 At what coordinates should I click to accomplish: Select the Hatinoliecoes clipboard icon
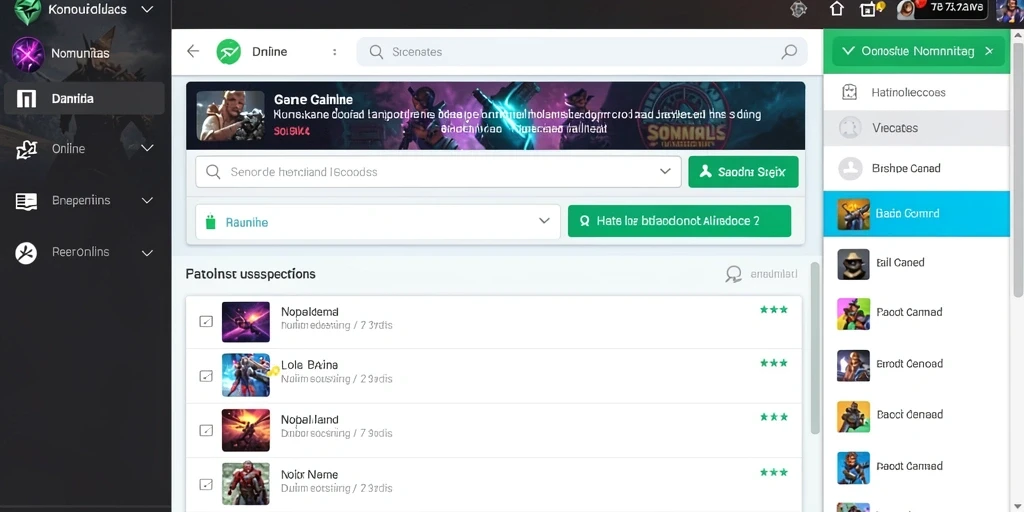pos(849,92)
